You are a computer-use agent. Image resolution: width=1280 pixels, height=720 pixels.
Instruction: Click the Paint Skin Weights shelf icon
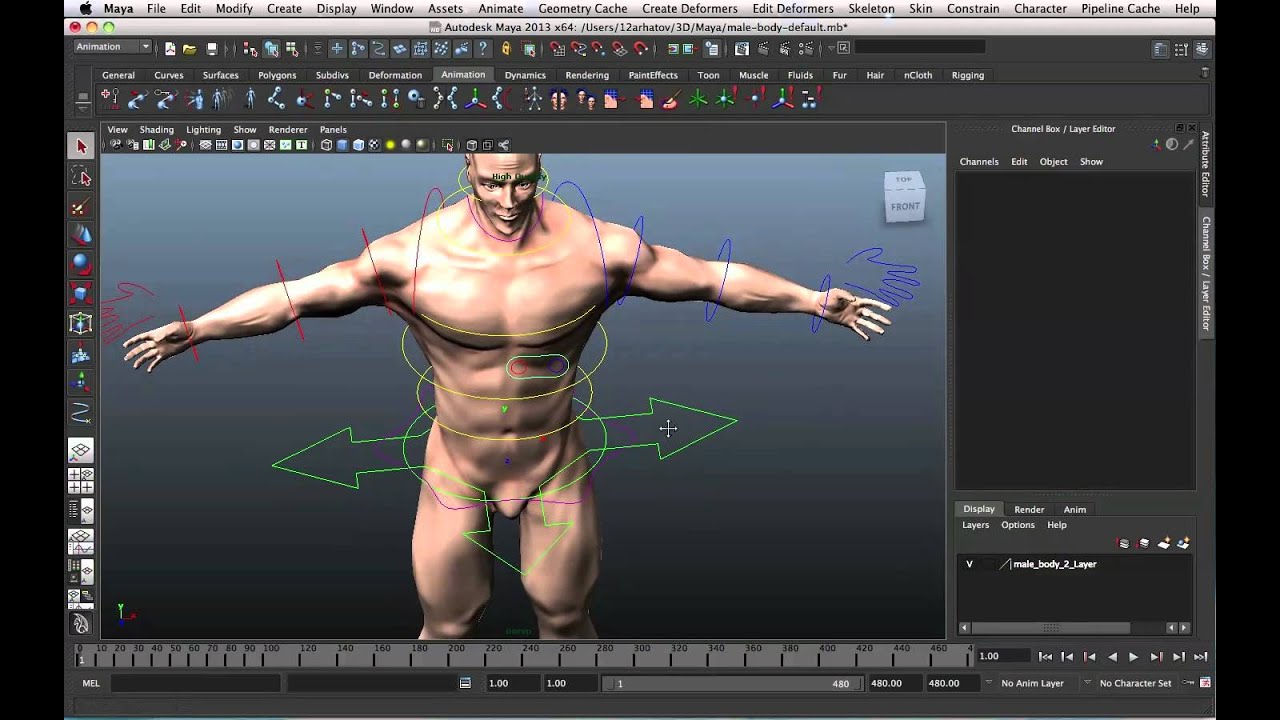pos(670,98)
